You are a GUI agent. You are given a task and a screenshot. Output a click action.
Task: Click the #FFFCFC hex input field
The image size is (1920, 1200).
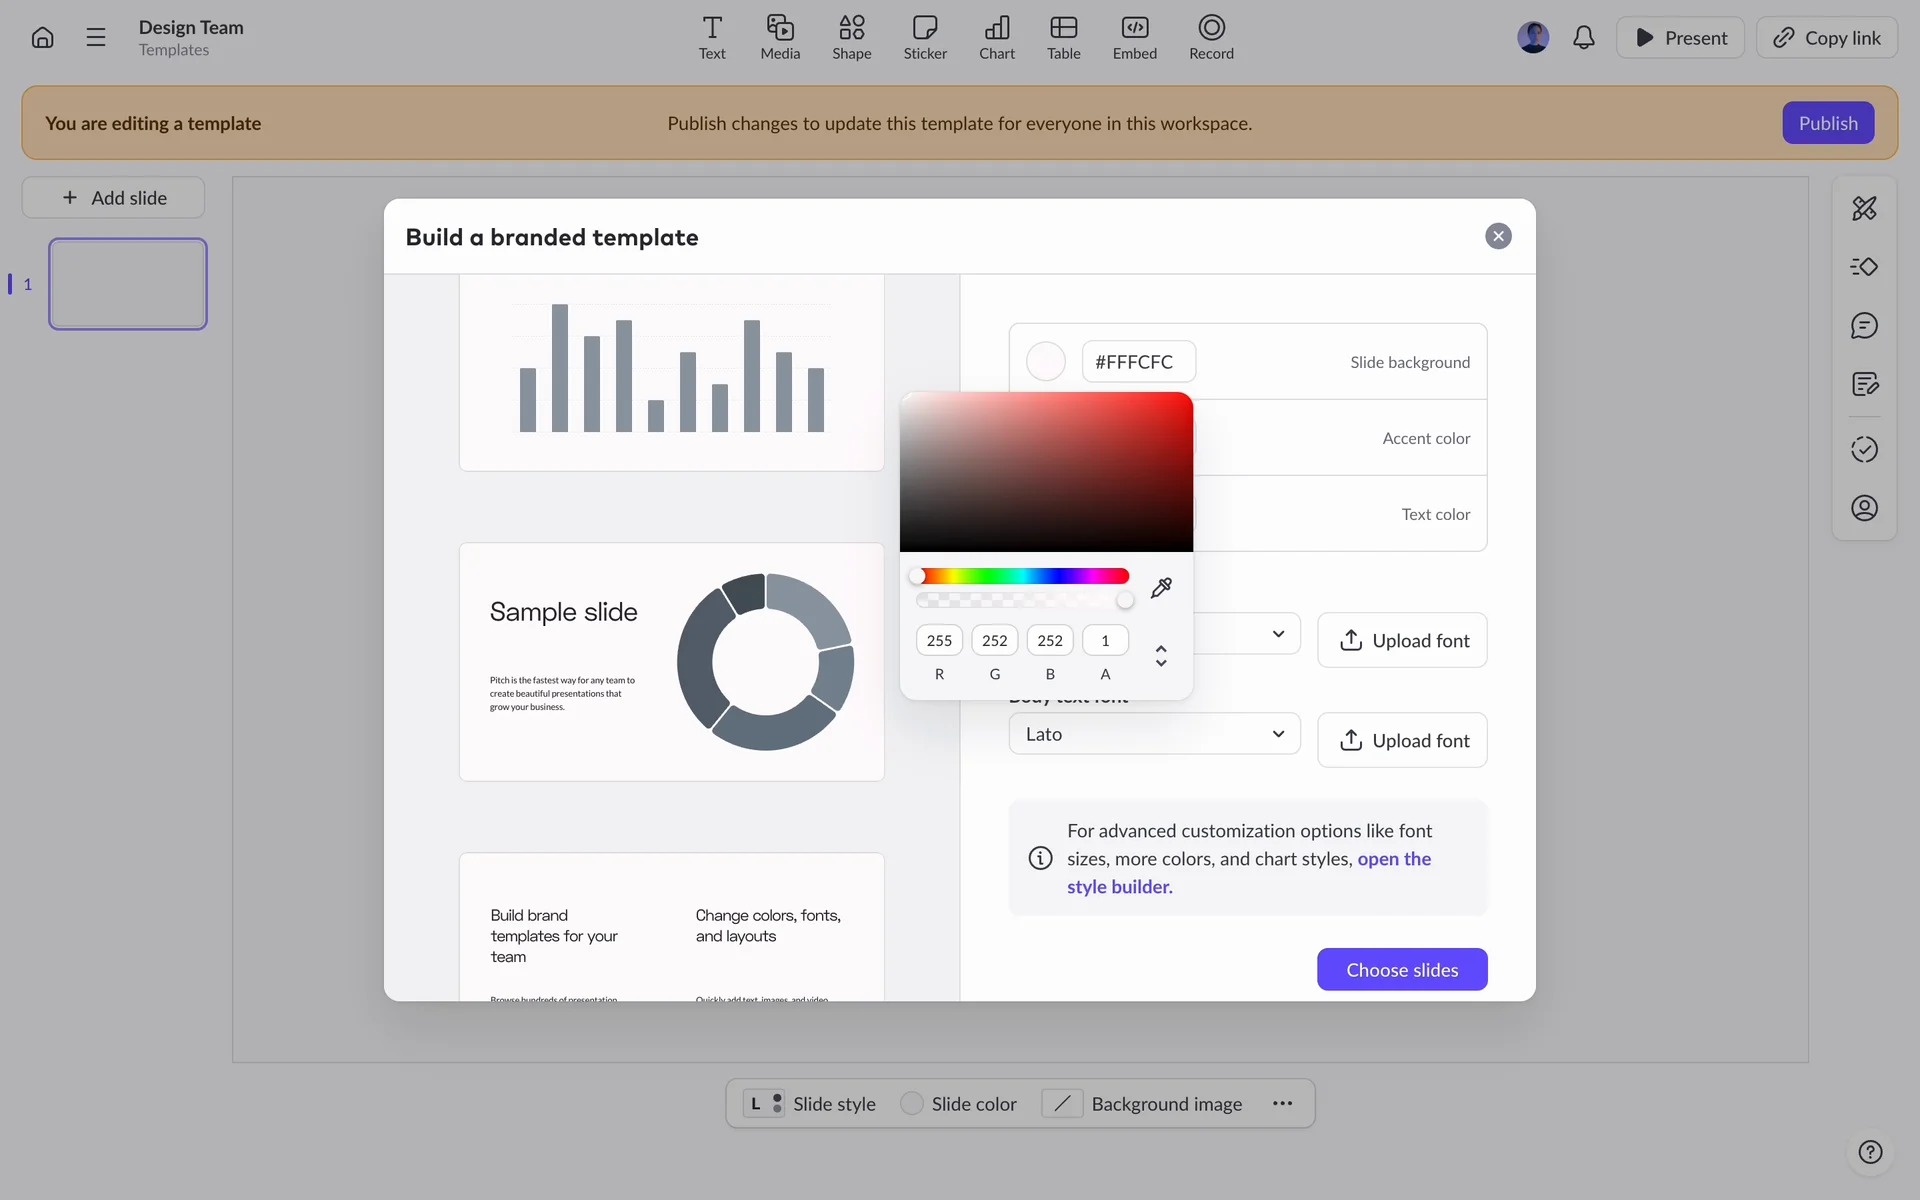click(x=1138, y=362)
